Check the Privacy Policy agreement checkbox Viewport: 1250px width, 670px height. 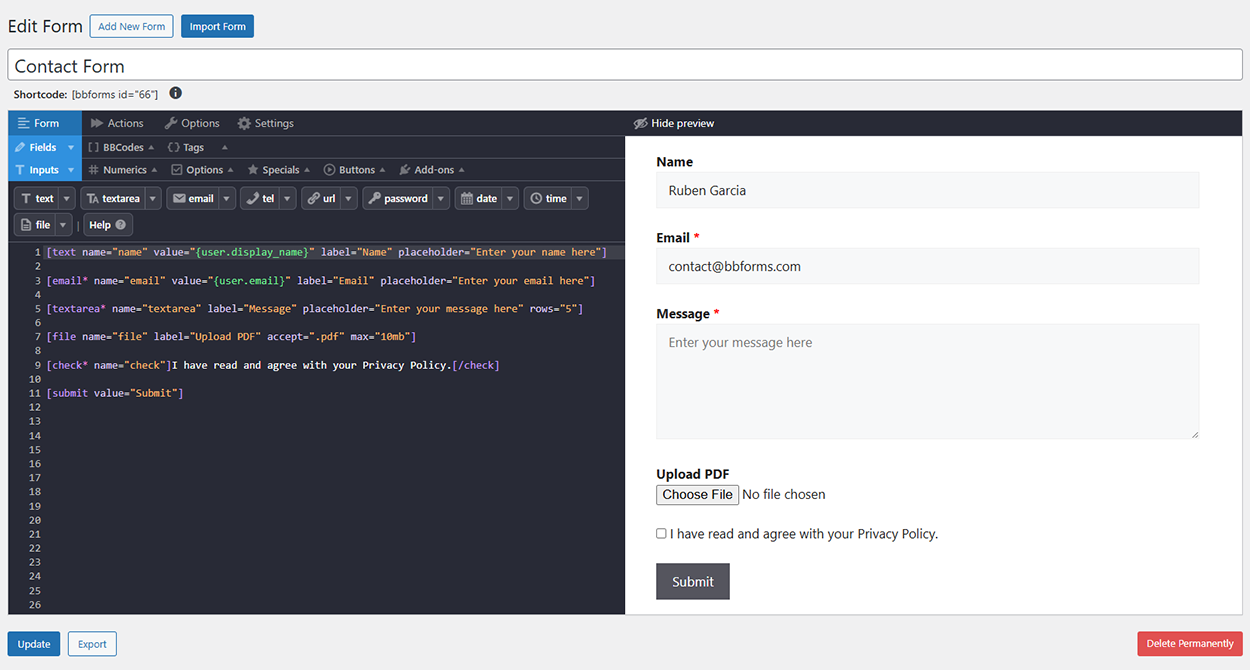coord(661,534)
